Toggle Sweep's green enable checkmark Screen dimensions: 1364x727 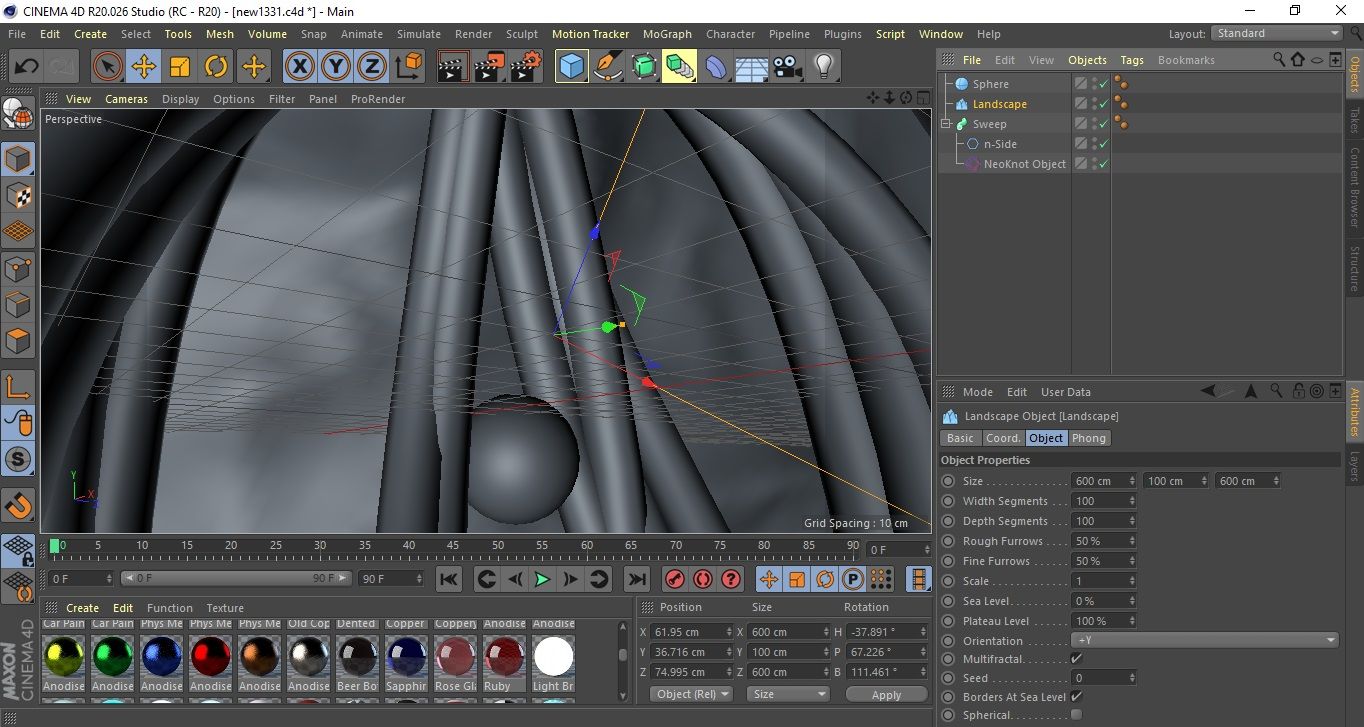(x=1104, y=125)
